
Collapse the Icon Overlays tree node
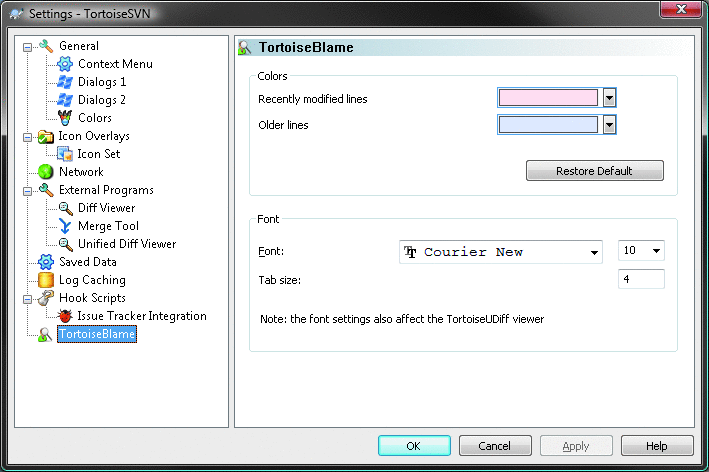[x=27, y=137]
